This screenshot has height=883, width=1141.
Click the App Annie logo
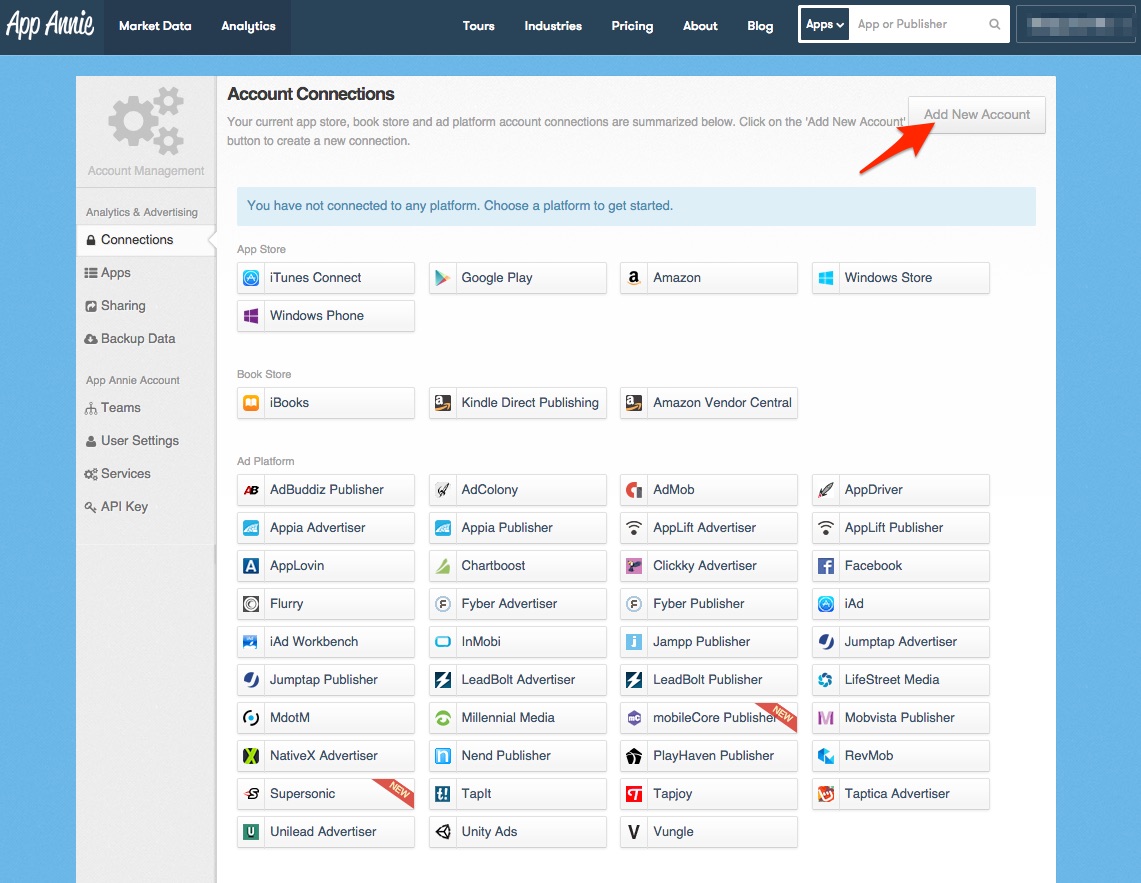click(x=50, y=25)
